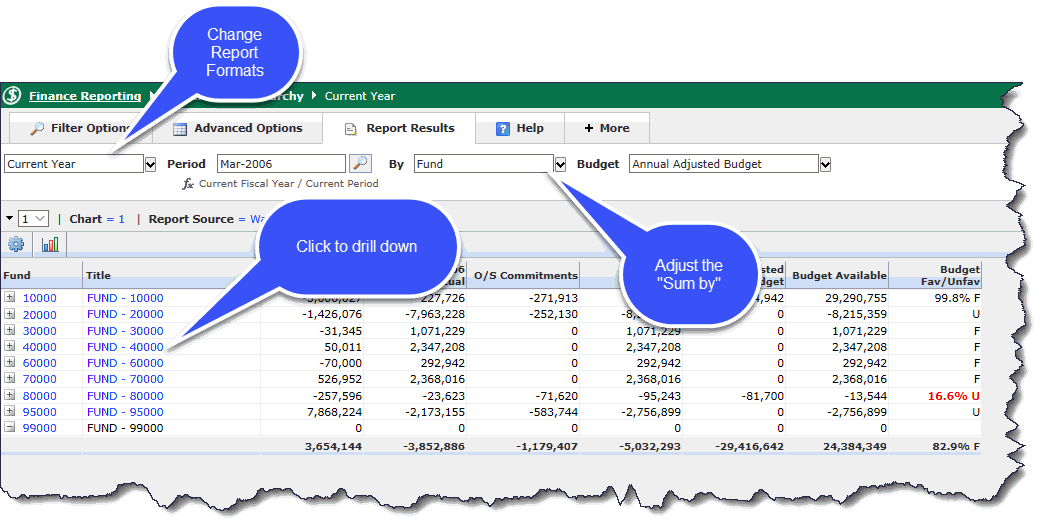Drill down on FUND - 30000 title link
This screenshot has height=531, width=1048.
pos(125,331)
